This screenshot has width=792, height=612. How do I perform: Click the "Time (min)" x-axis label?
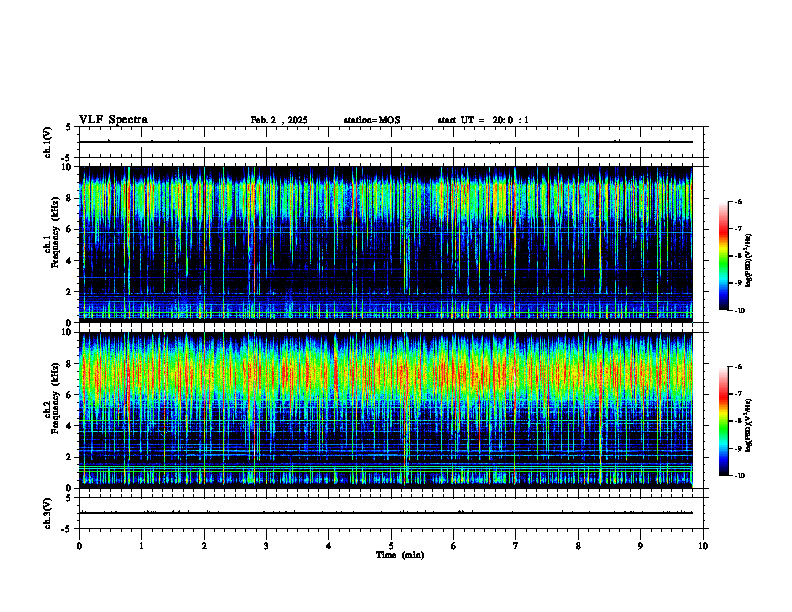click(x=400, y=555)
